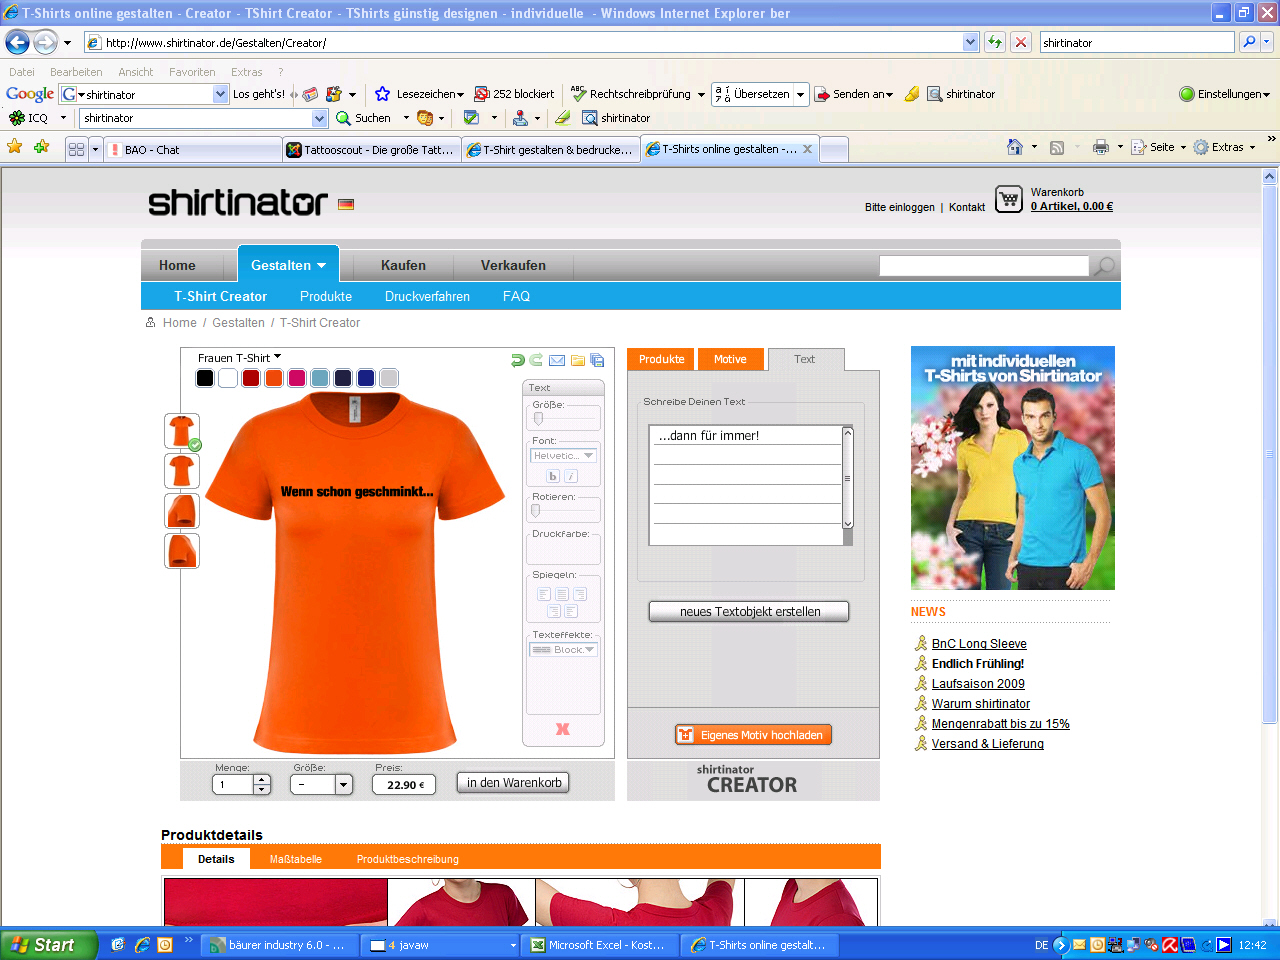Select back view shirt thumbnail
1280x960 pixels.
pos(182,471)
